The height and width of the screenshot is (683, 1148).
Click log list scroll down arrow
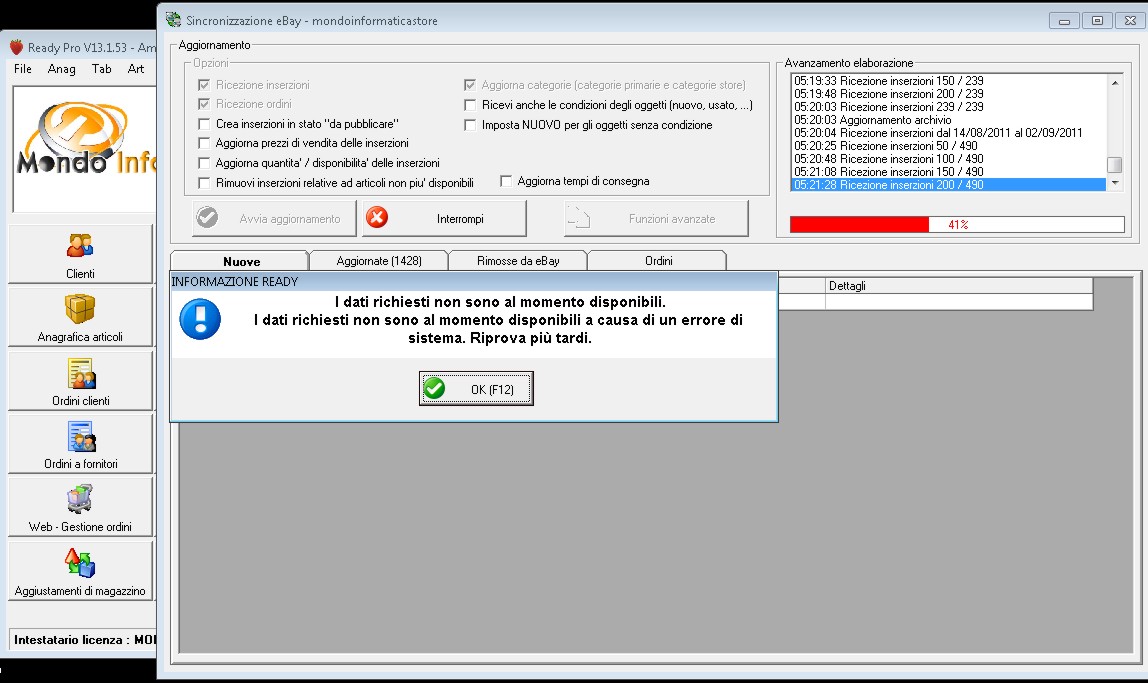1114,183
